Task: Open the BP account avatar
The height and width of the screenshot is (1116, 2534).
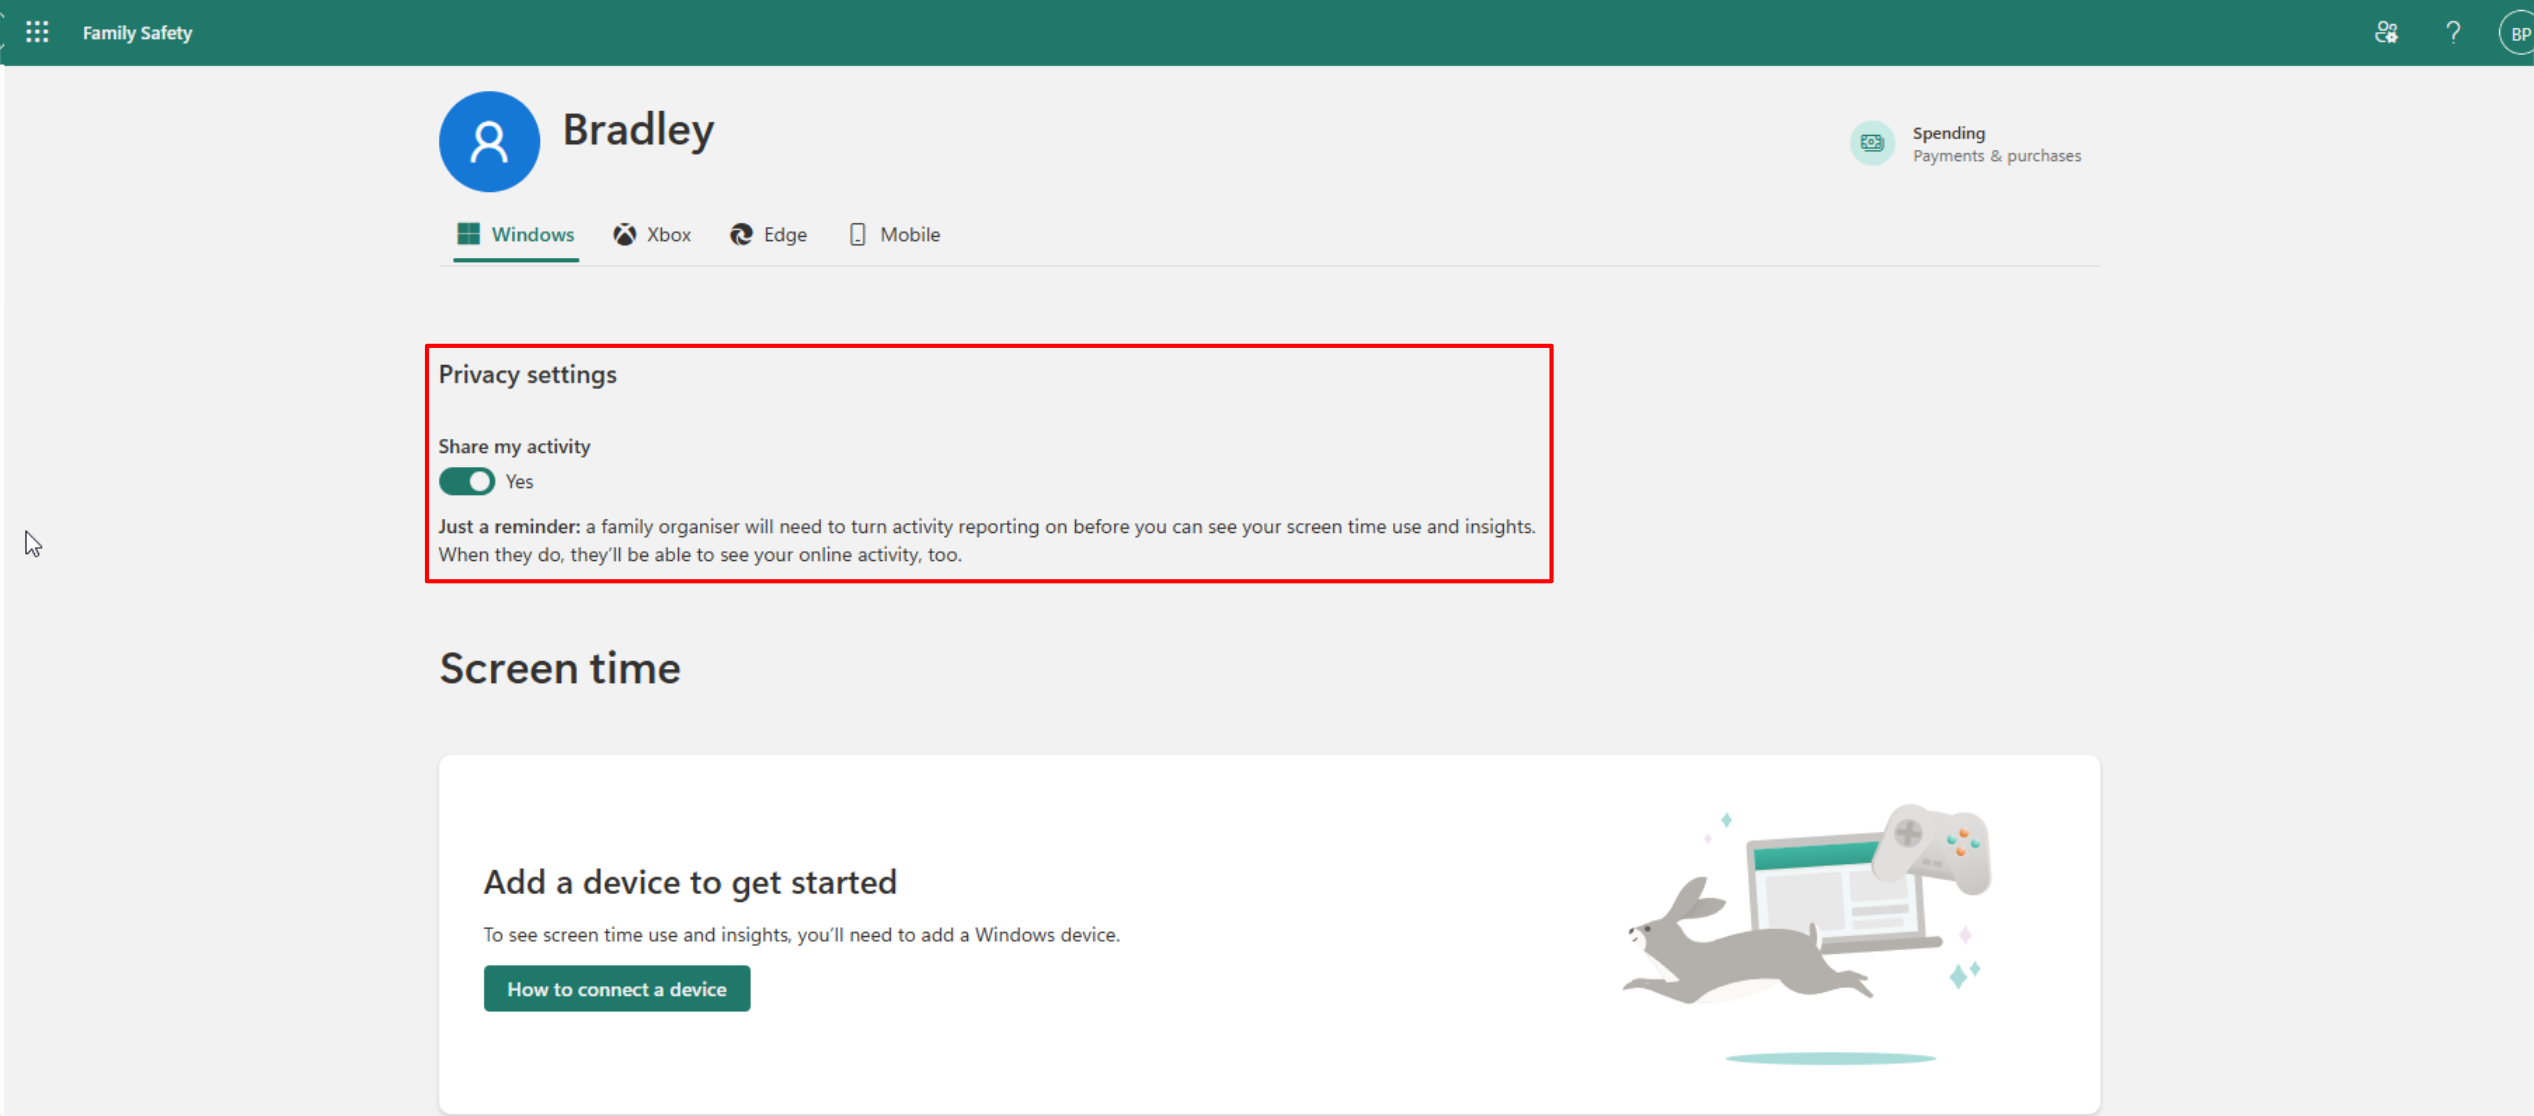Action: (x=2518, y=33)
